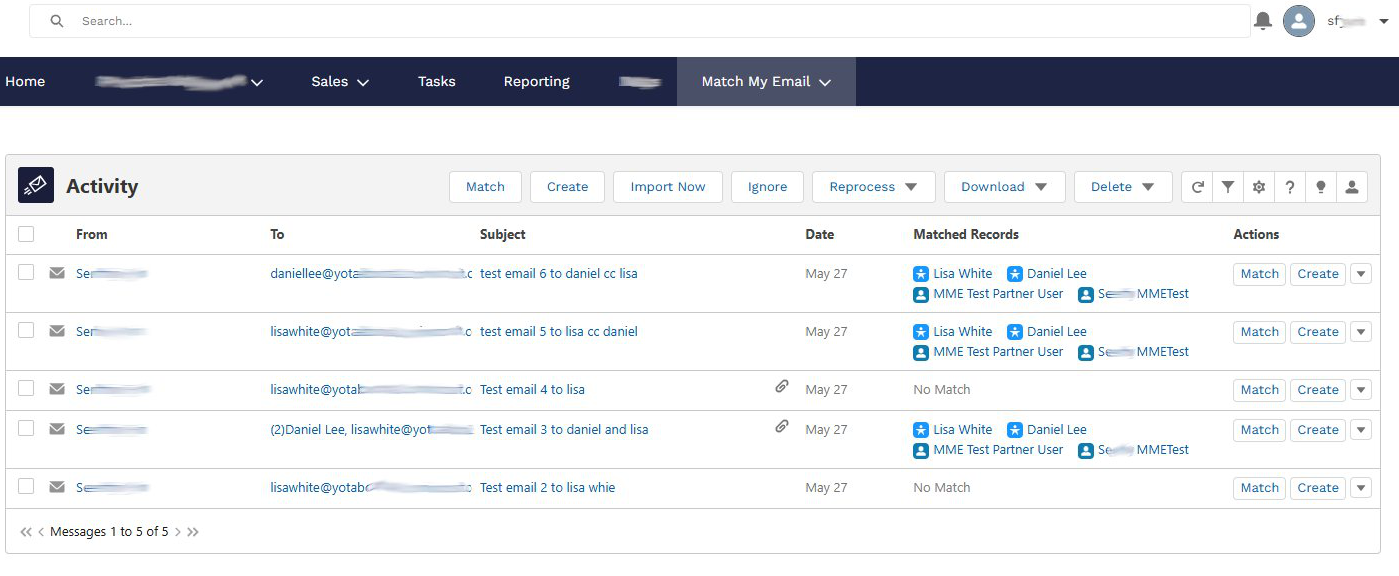The height and width of the screenshot is (576, 1399).
Task: Click the question mark help icon
Action: coord(1290,187)
